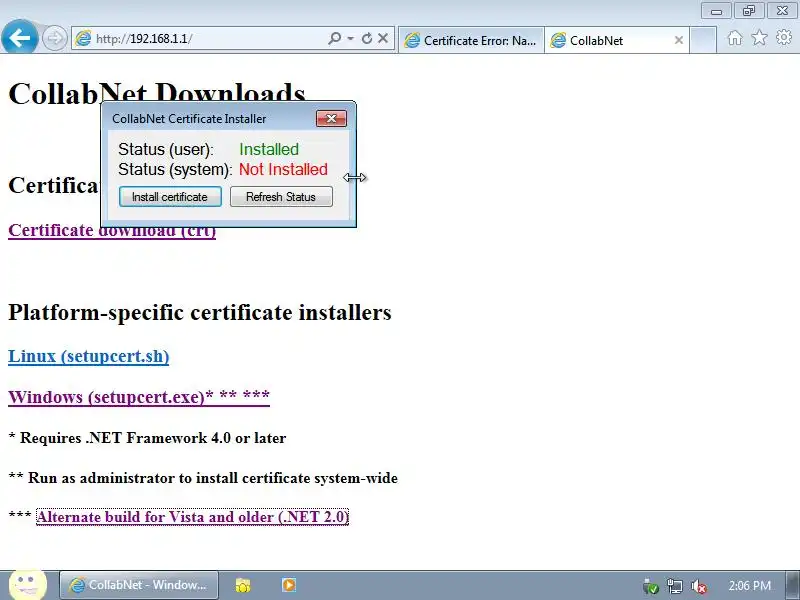This screenshot has height=600, width=800.
Task: Open the Windows (setupcert.exe) link
Action: 139,396
